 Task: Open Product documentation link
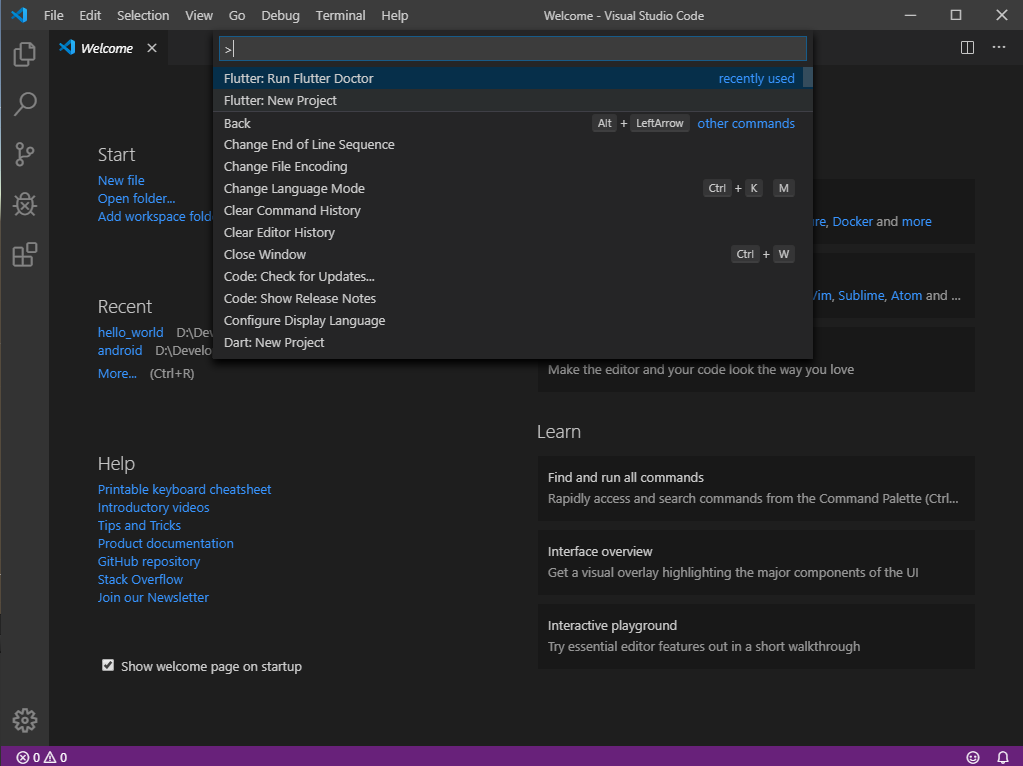[x=166, y=544]
